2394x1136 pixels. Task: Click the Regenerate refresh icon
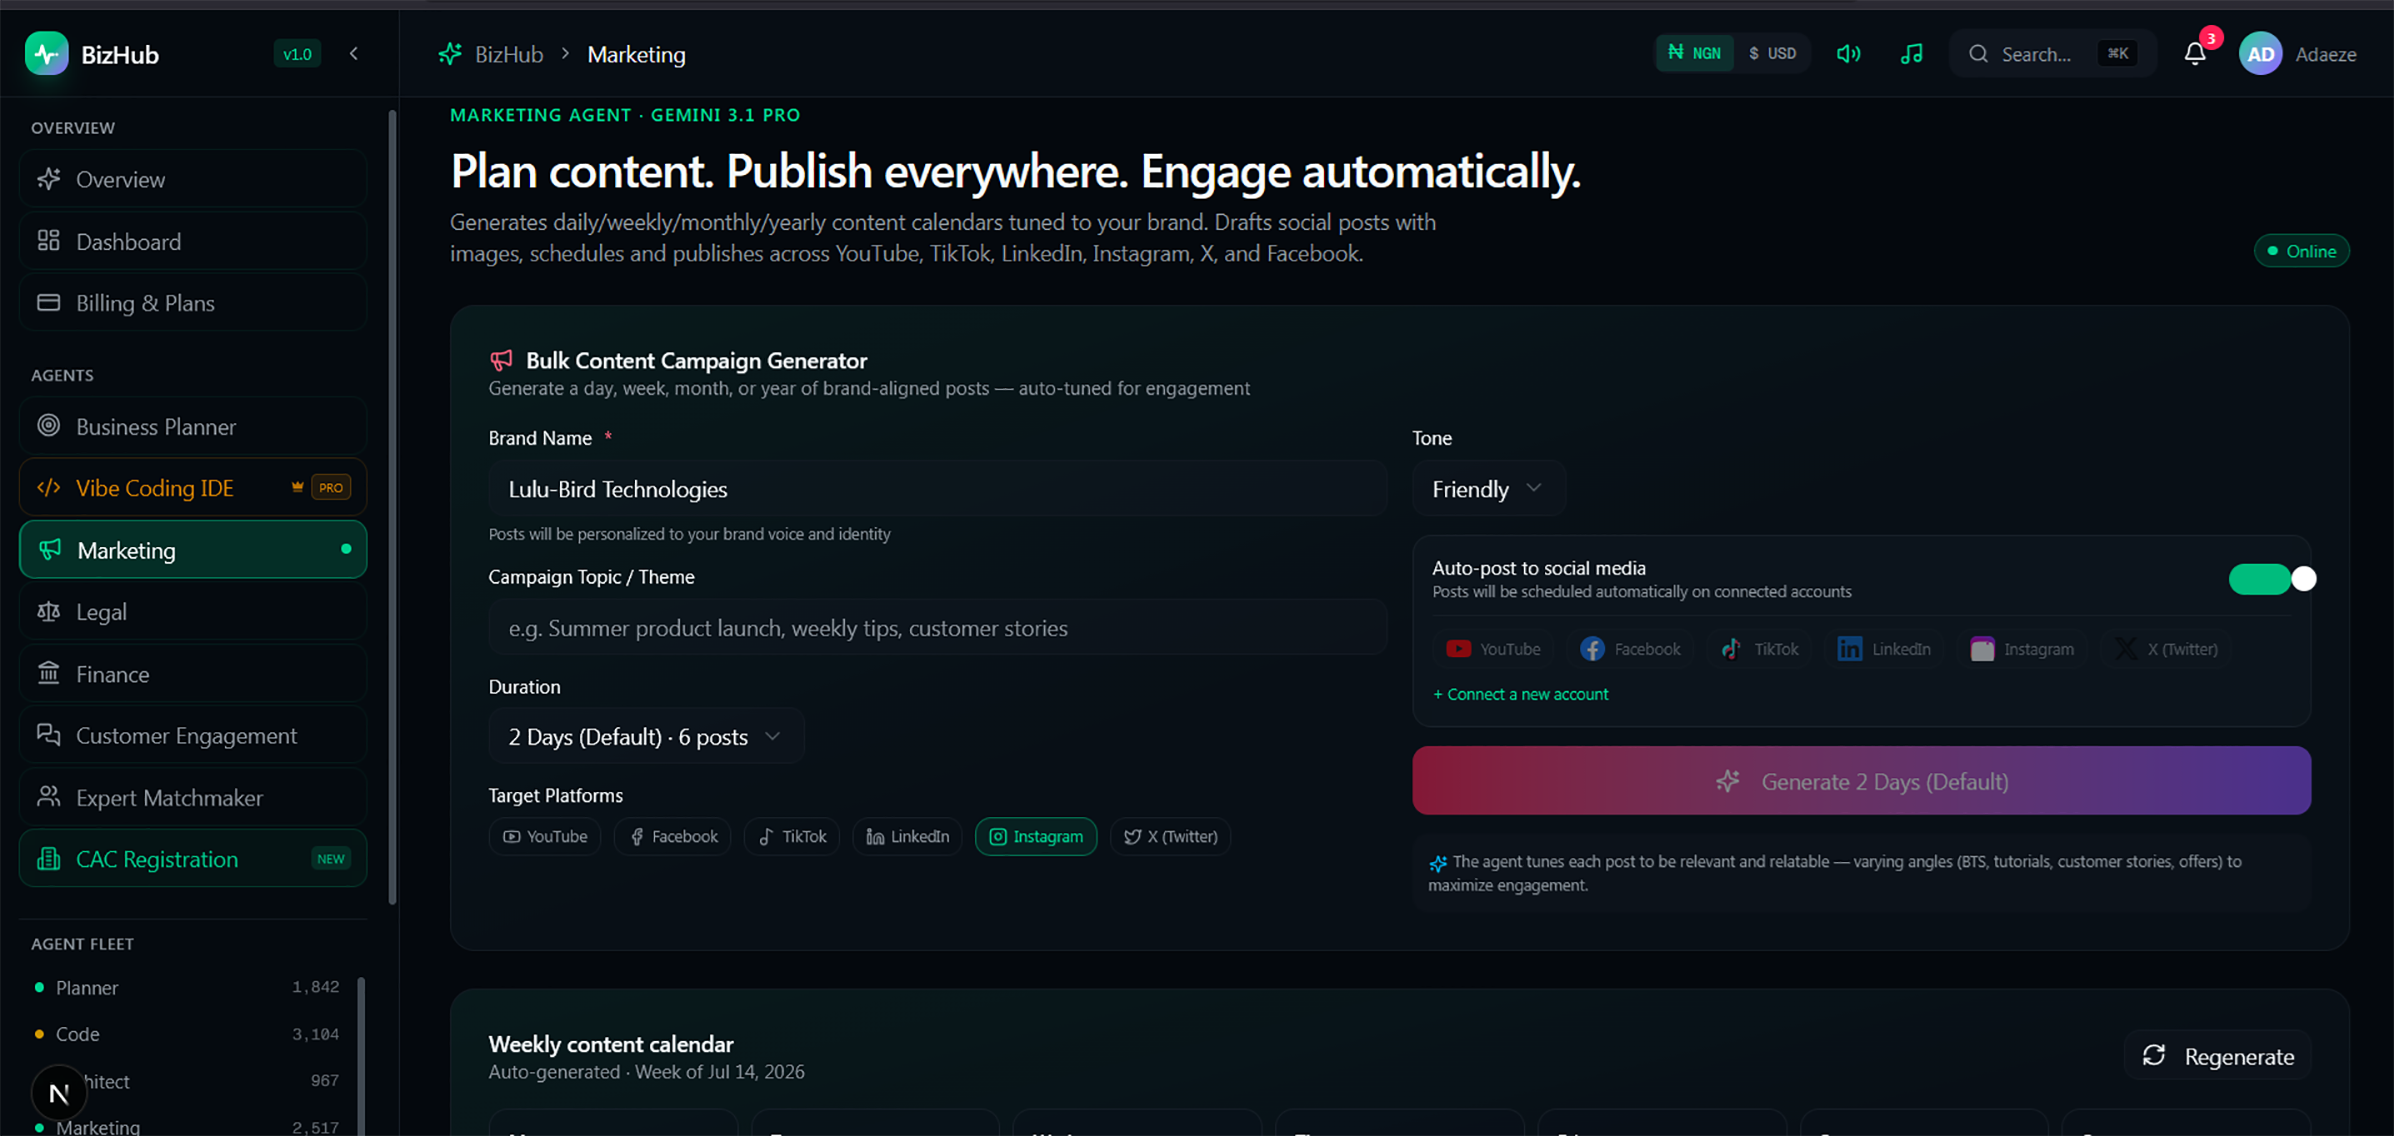pos(2154,1056)
